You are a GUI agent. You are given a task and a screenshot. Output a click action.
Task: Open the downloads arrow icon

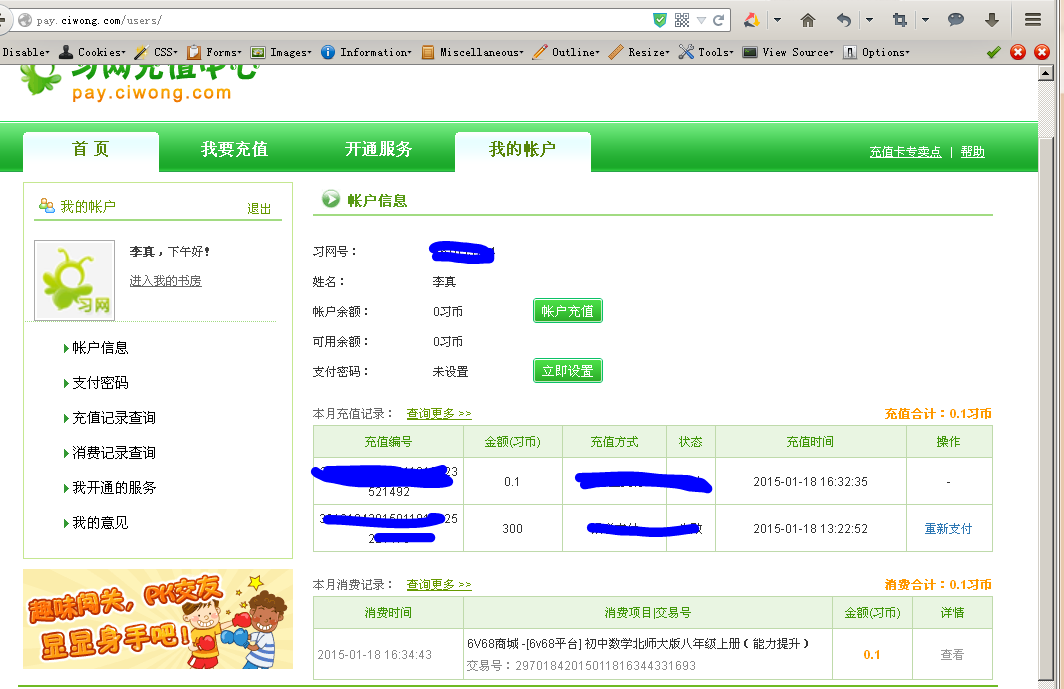[991, 20]
